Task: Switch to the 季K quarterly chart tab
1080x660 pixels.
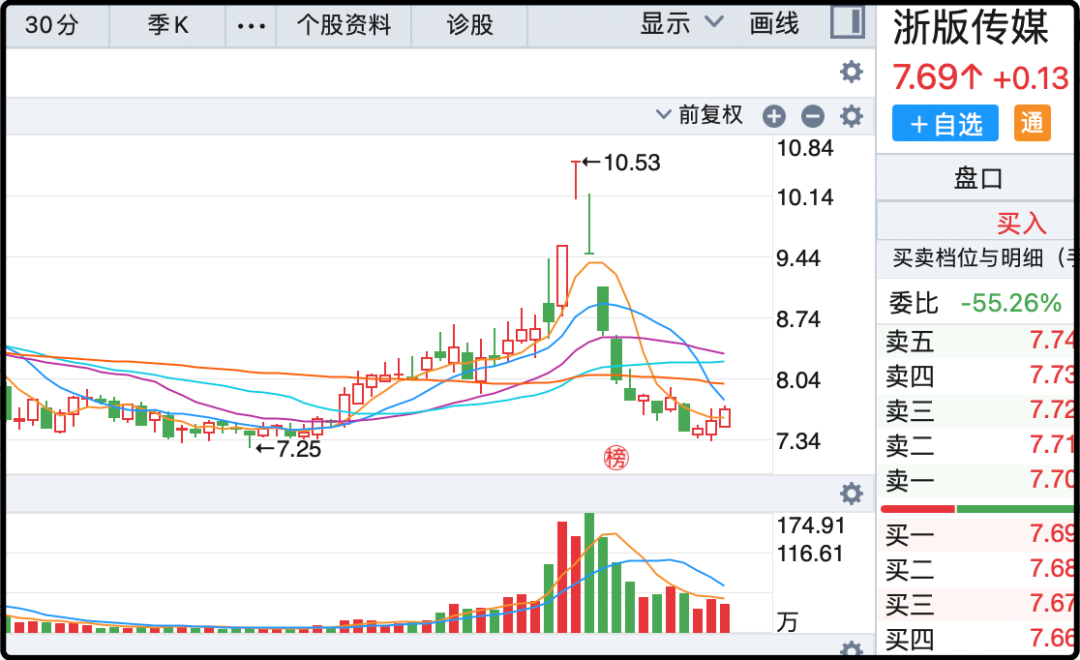Action: click(x=168, y=25)
